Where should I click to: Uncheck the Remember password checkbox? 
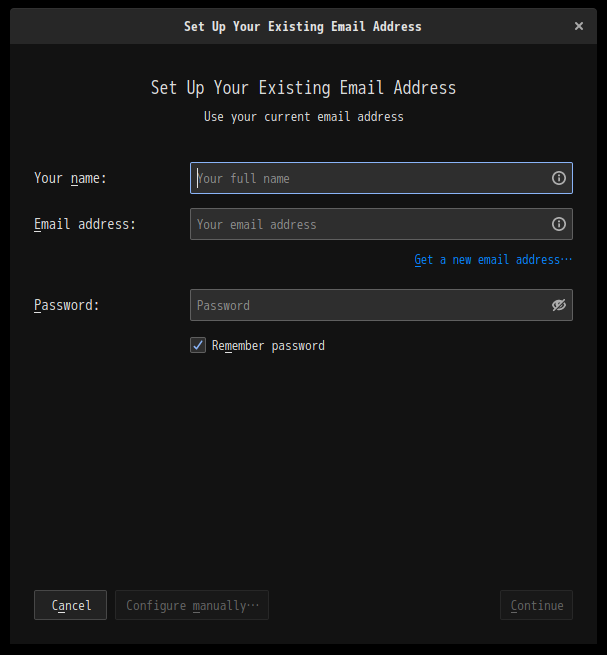point(198,345)
